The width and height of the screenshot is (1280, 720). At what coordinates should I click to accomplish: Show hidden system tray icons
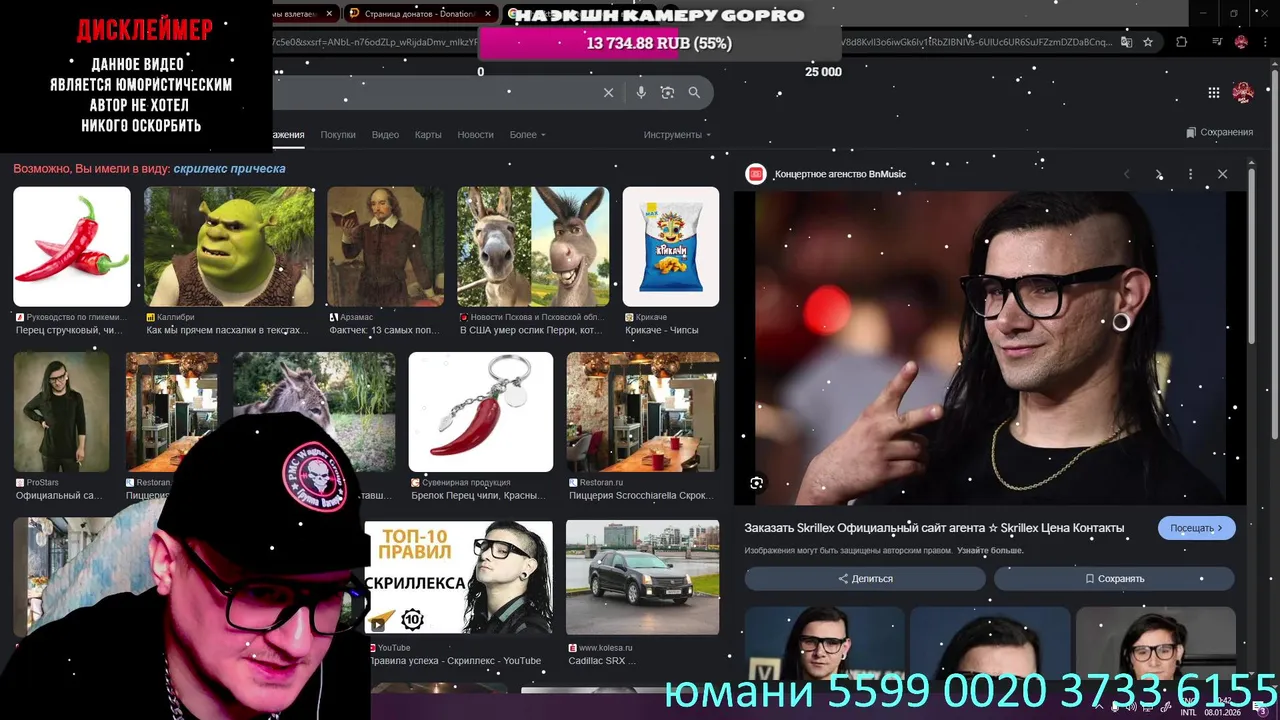click(x=1099, y=708)
